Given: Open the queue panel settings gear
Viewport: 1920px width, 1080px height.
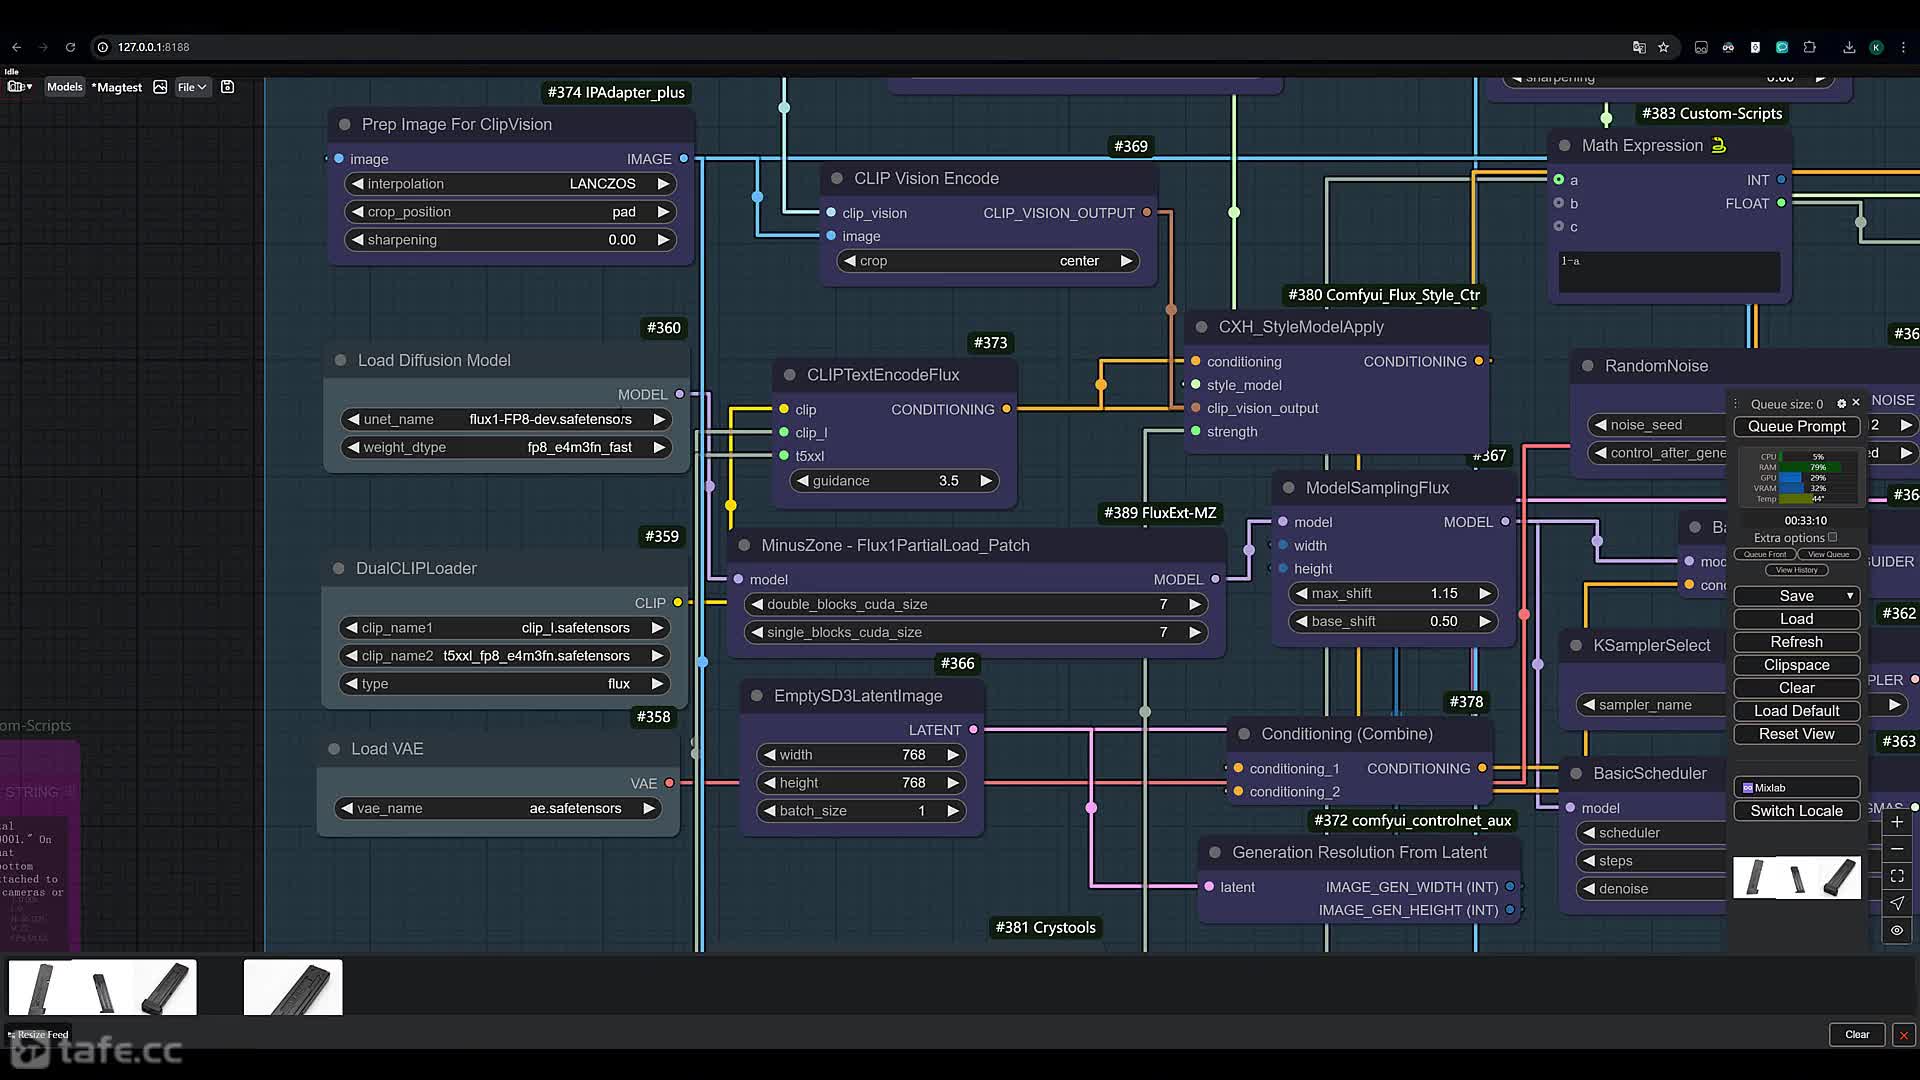Looking at the screenshot, I should (x=1841, y=404).
